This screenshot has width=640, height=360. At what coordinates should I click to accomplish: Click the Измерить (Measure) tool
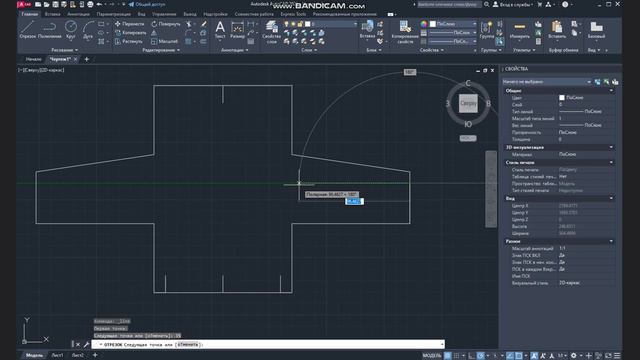[x=520, y=29]
